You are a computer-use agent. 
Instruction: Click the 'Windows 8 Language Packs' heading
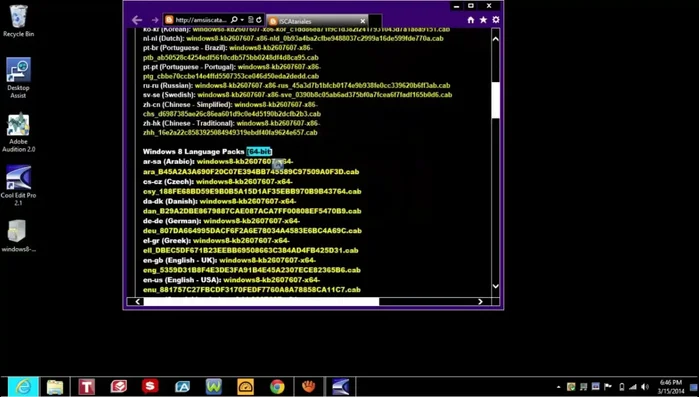[x=193, y=152]
